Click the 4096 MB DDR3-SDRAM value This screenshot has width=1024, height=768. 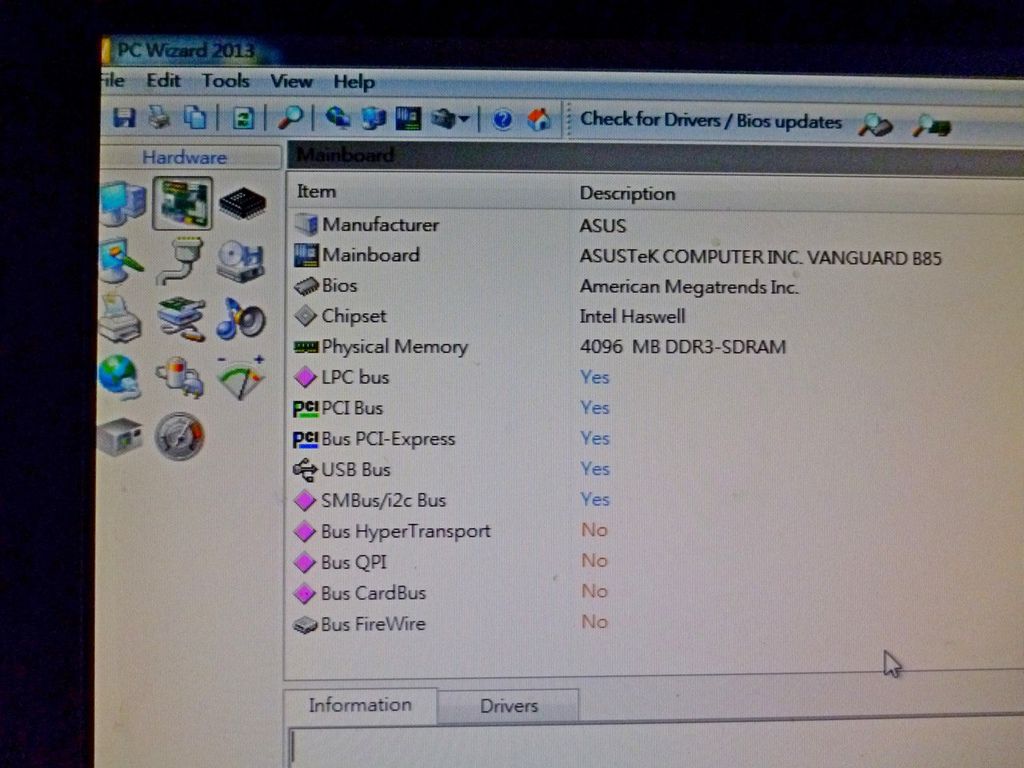coord(683,347)
